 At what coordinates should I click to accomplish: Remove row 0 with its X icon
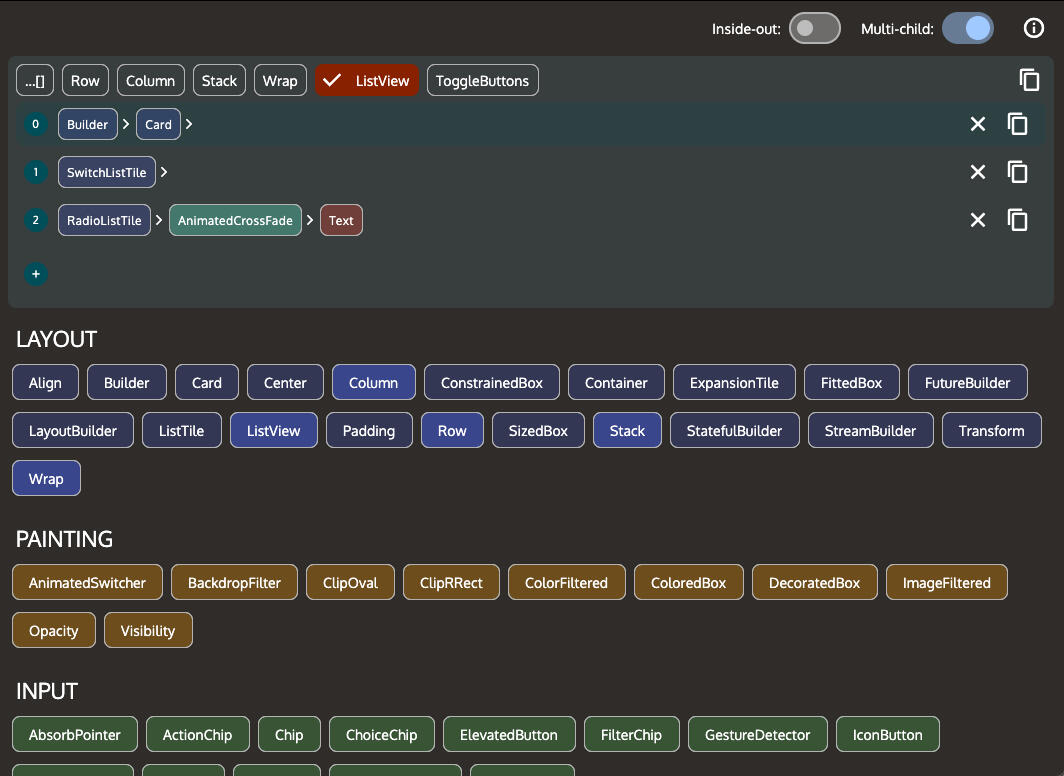click(978, 124)
